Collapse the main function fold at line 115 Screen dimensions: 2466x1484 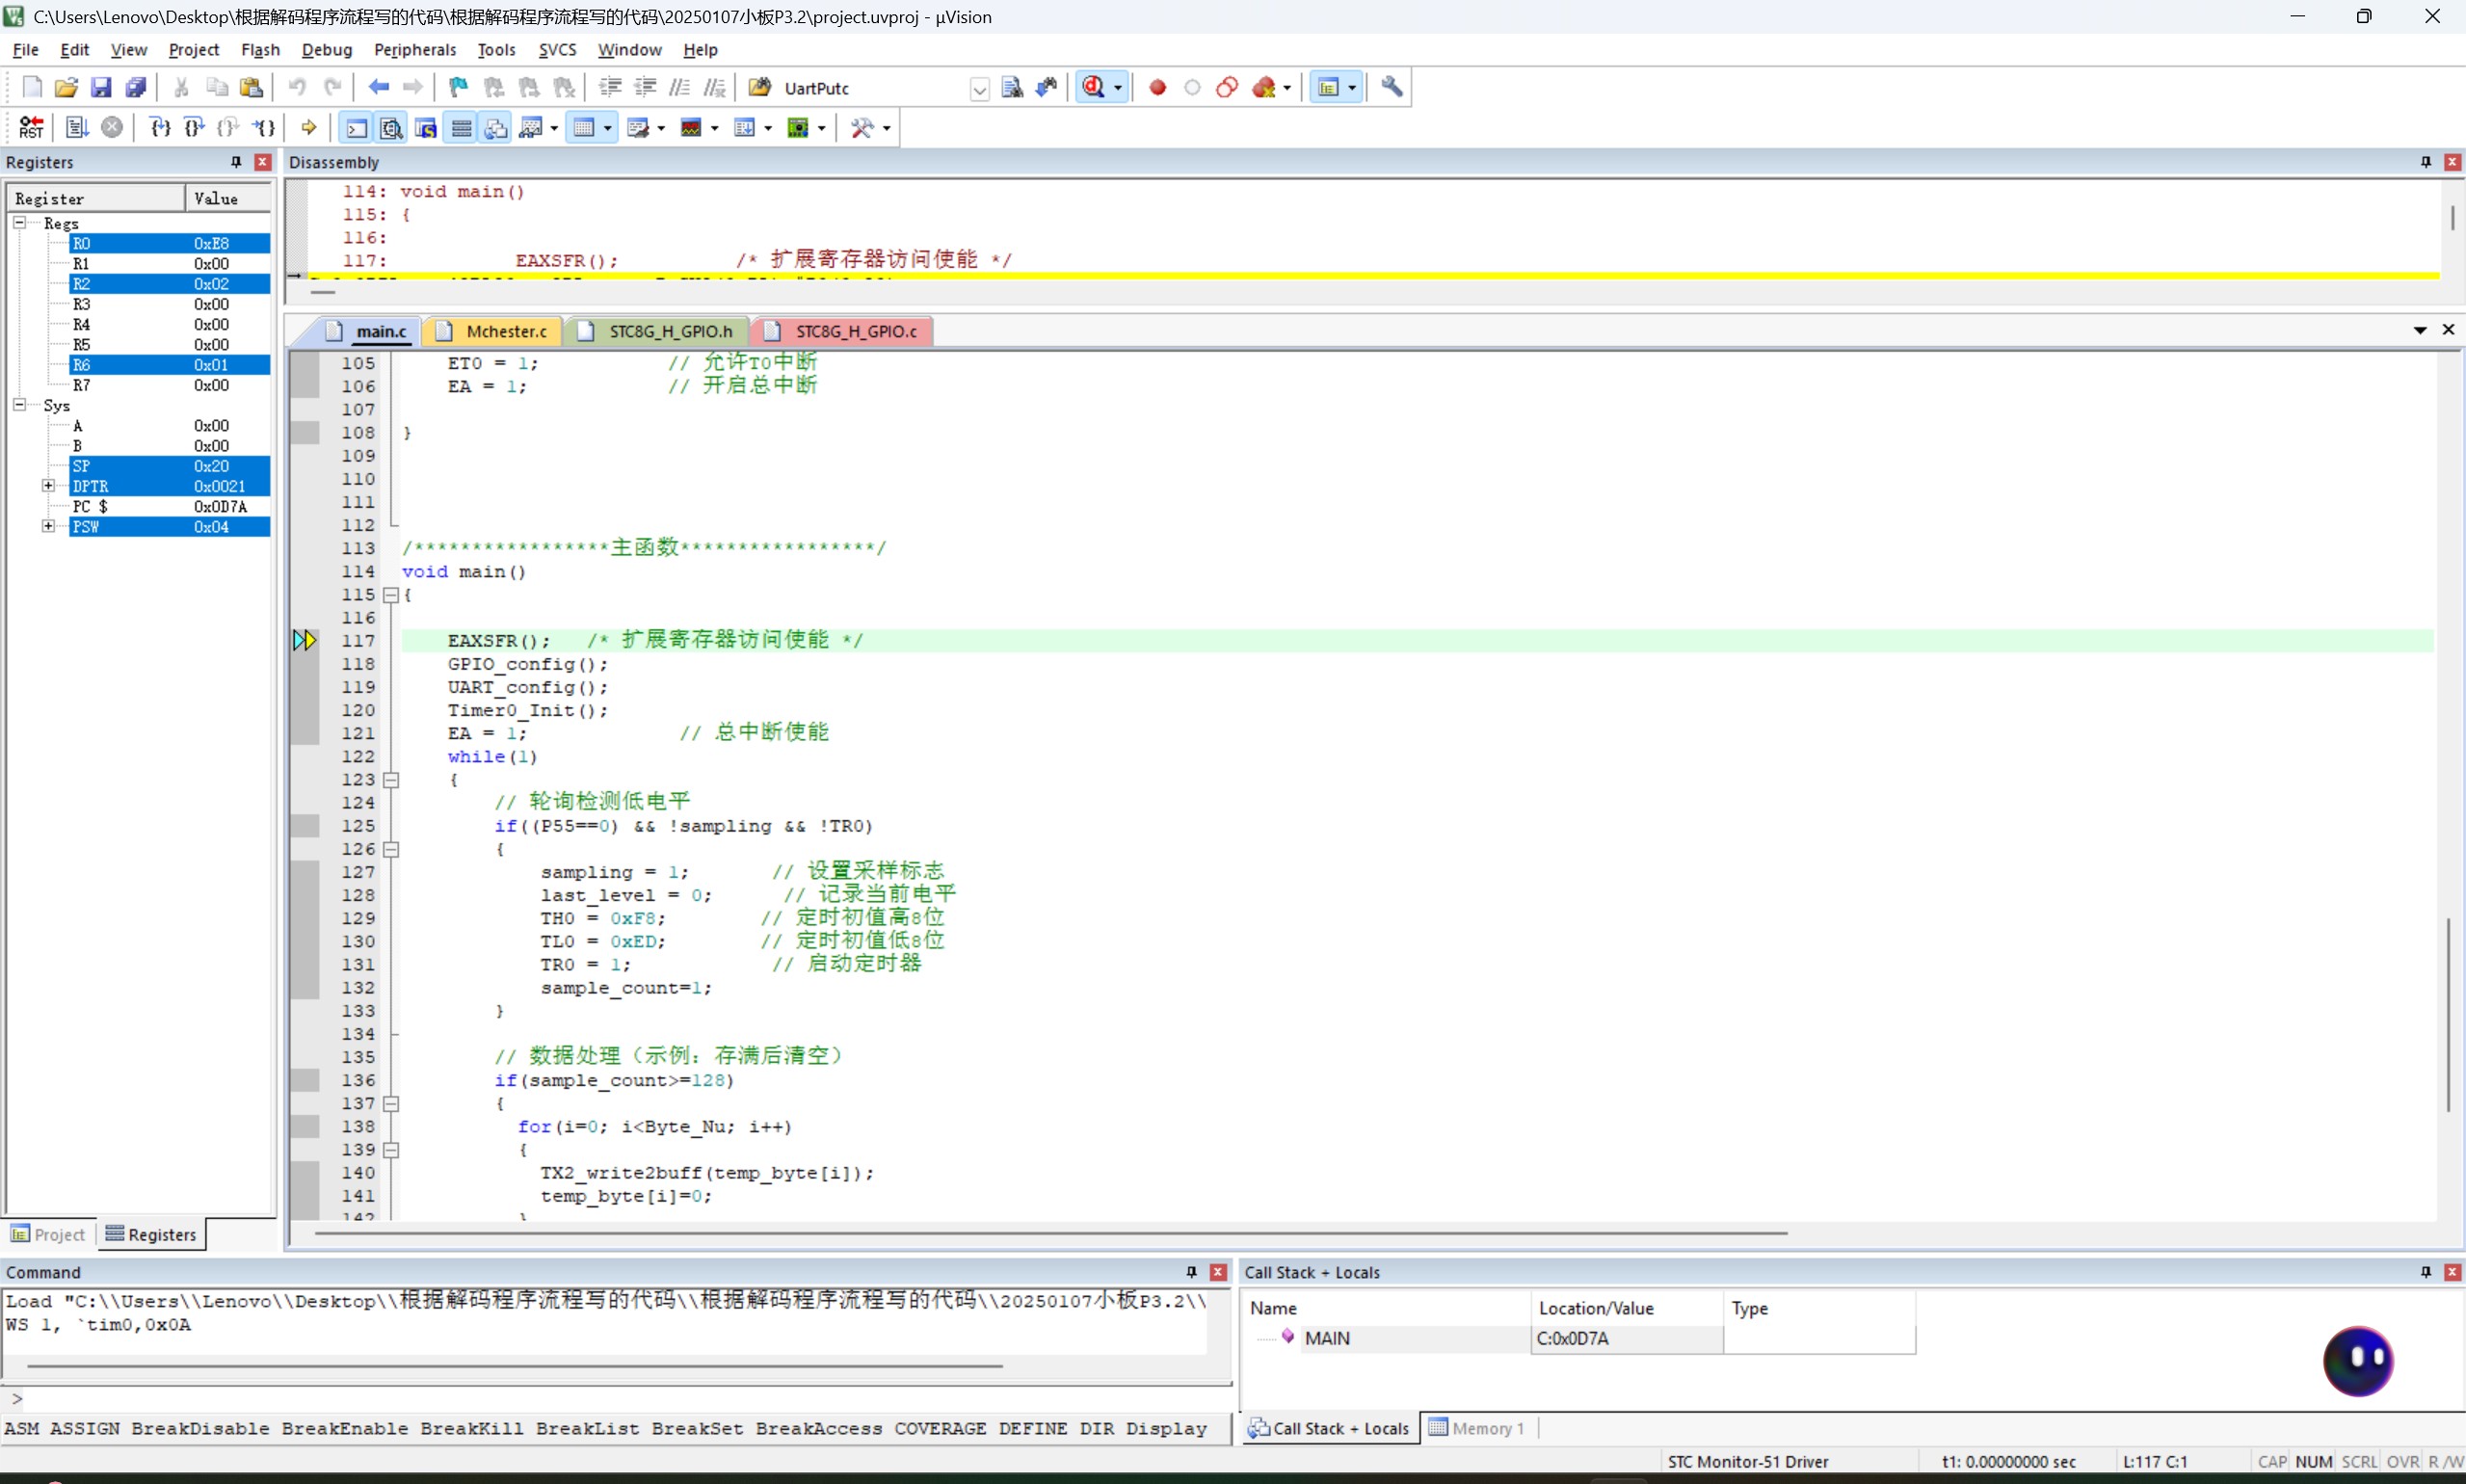391,595
